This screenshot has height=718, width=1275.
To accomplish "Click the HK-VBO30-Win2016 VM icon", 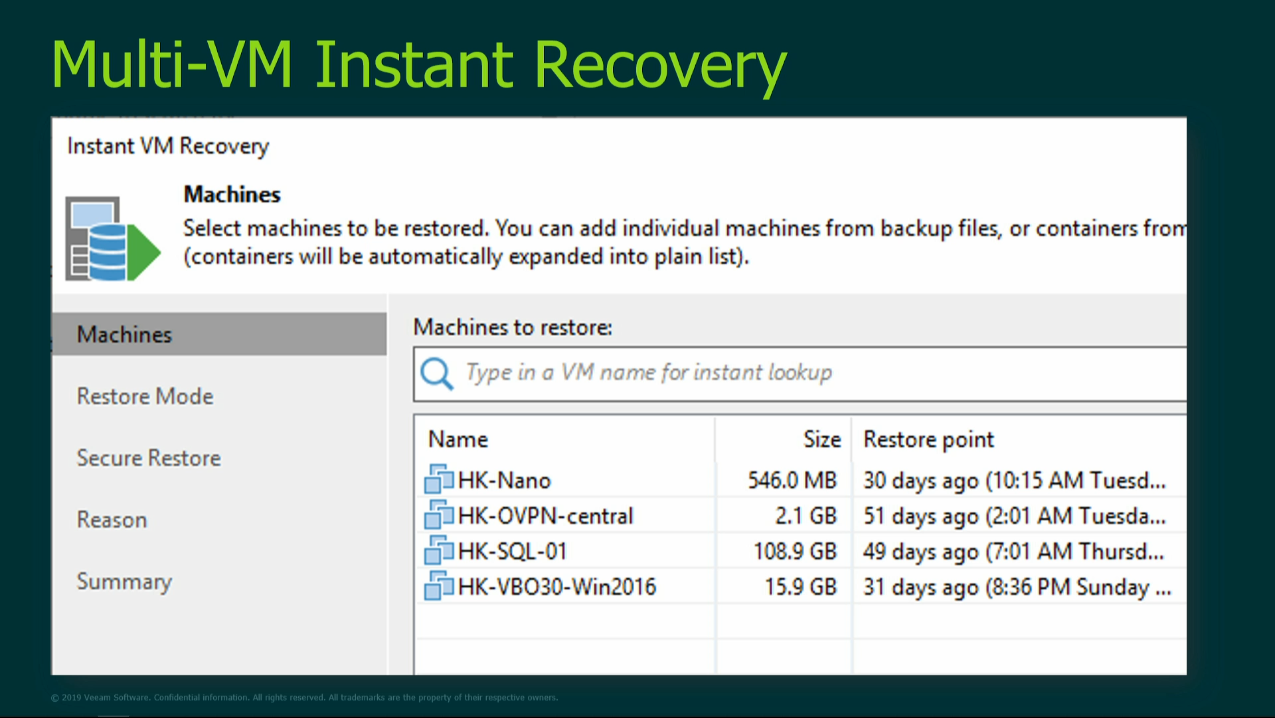I will [439, 586].
